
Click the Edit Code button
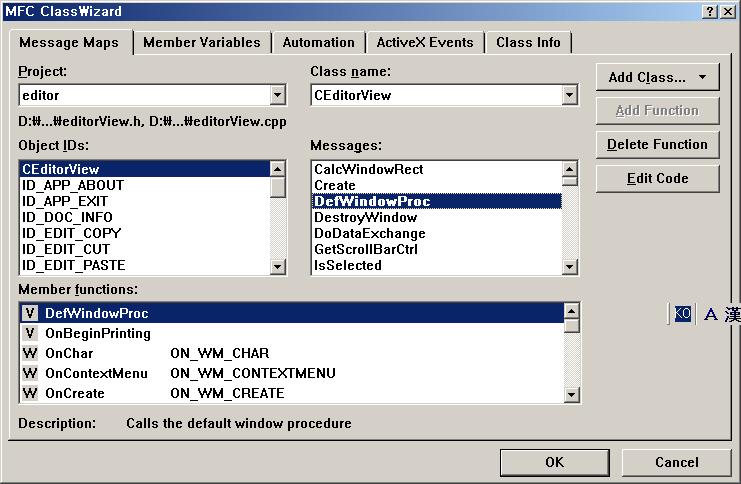657,178
